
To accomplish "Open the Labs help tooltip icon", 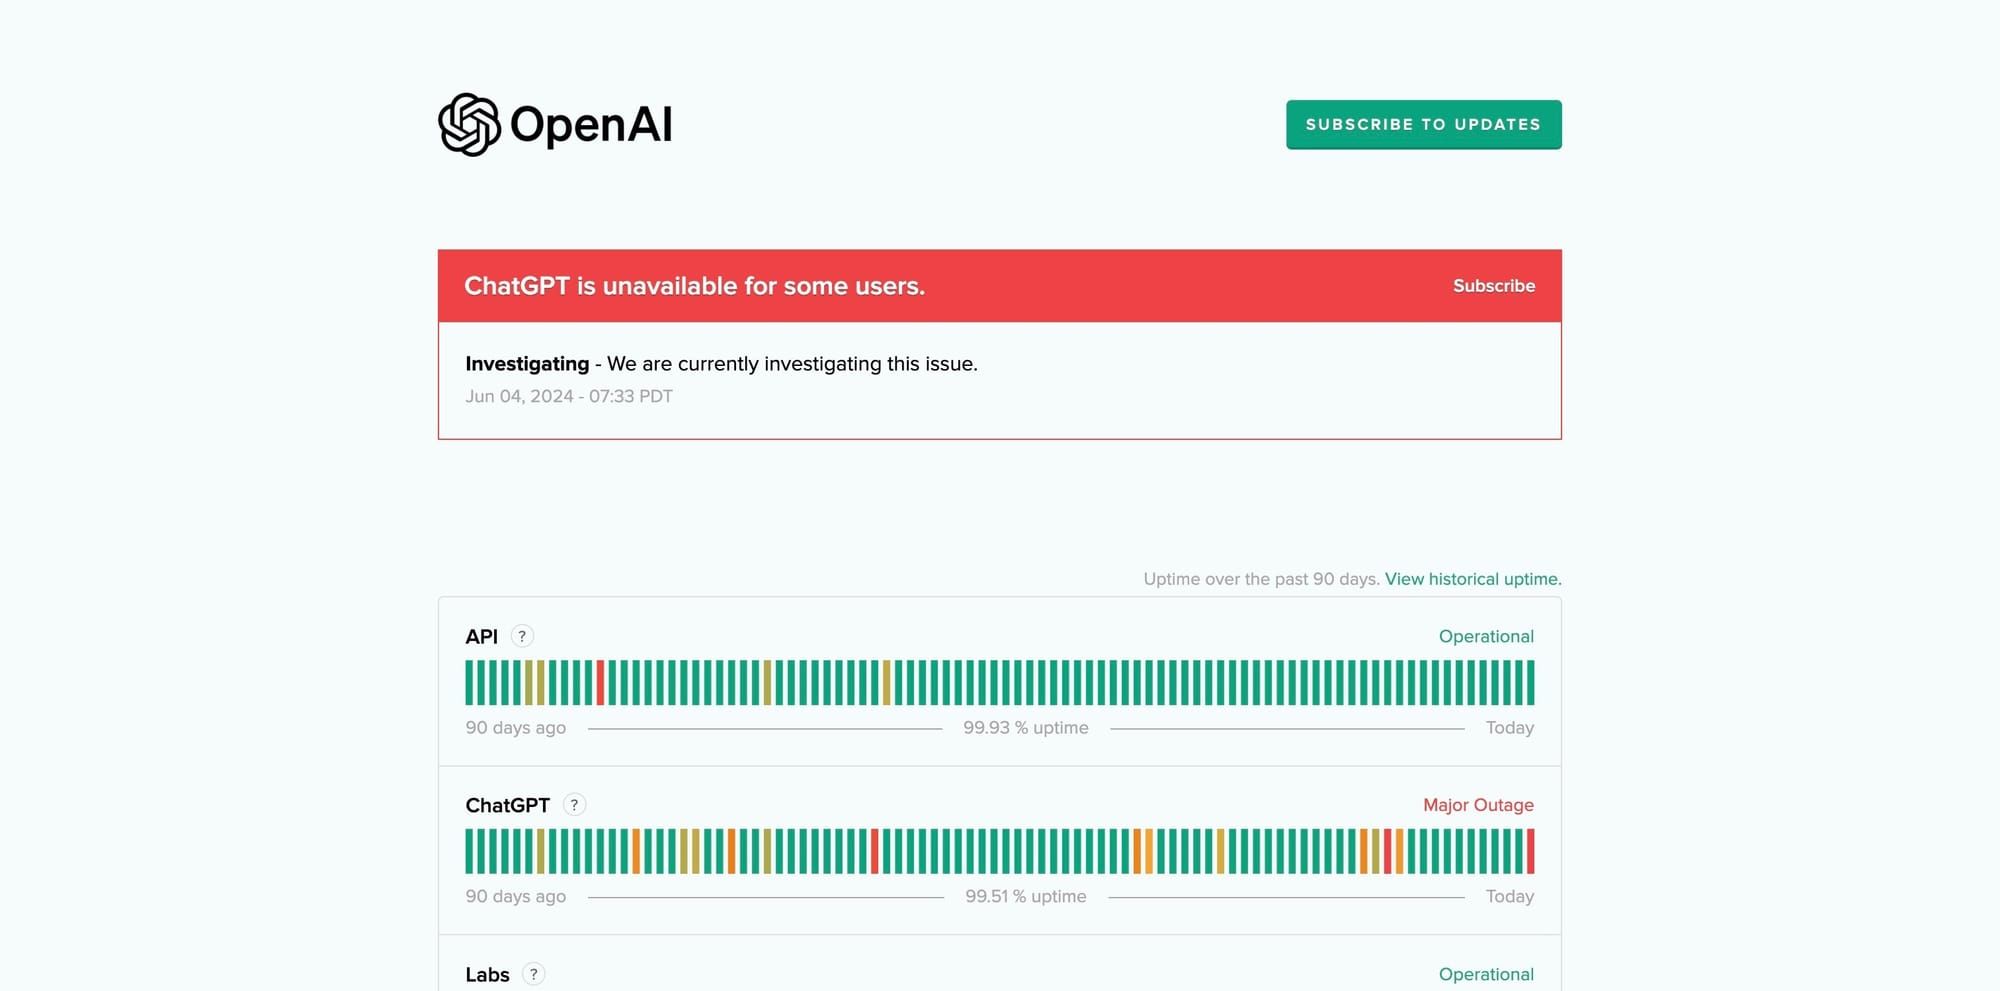I will (x=533, y=973).
